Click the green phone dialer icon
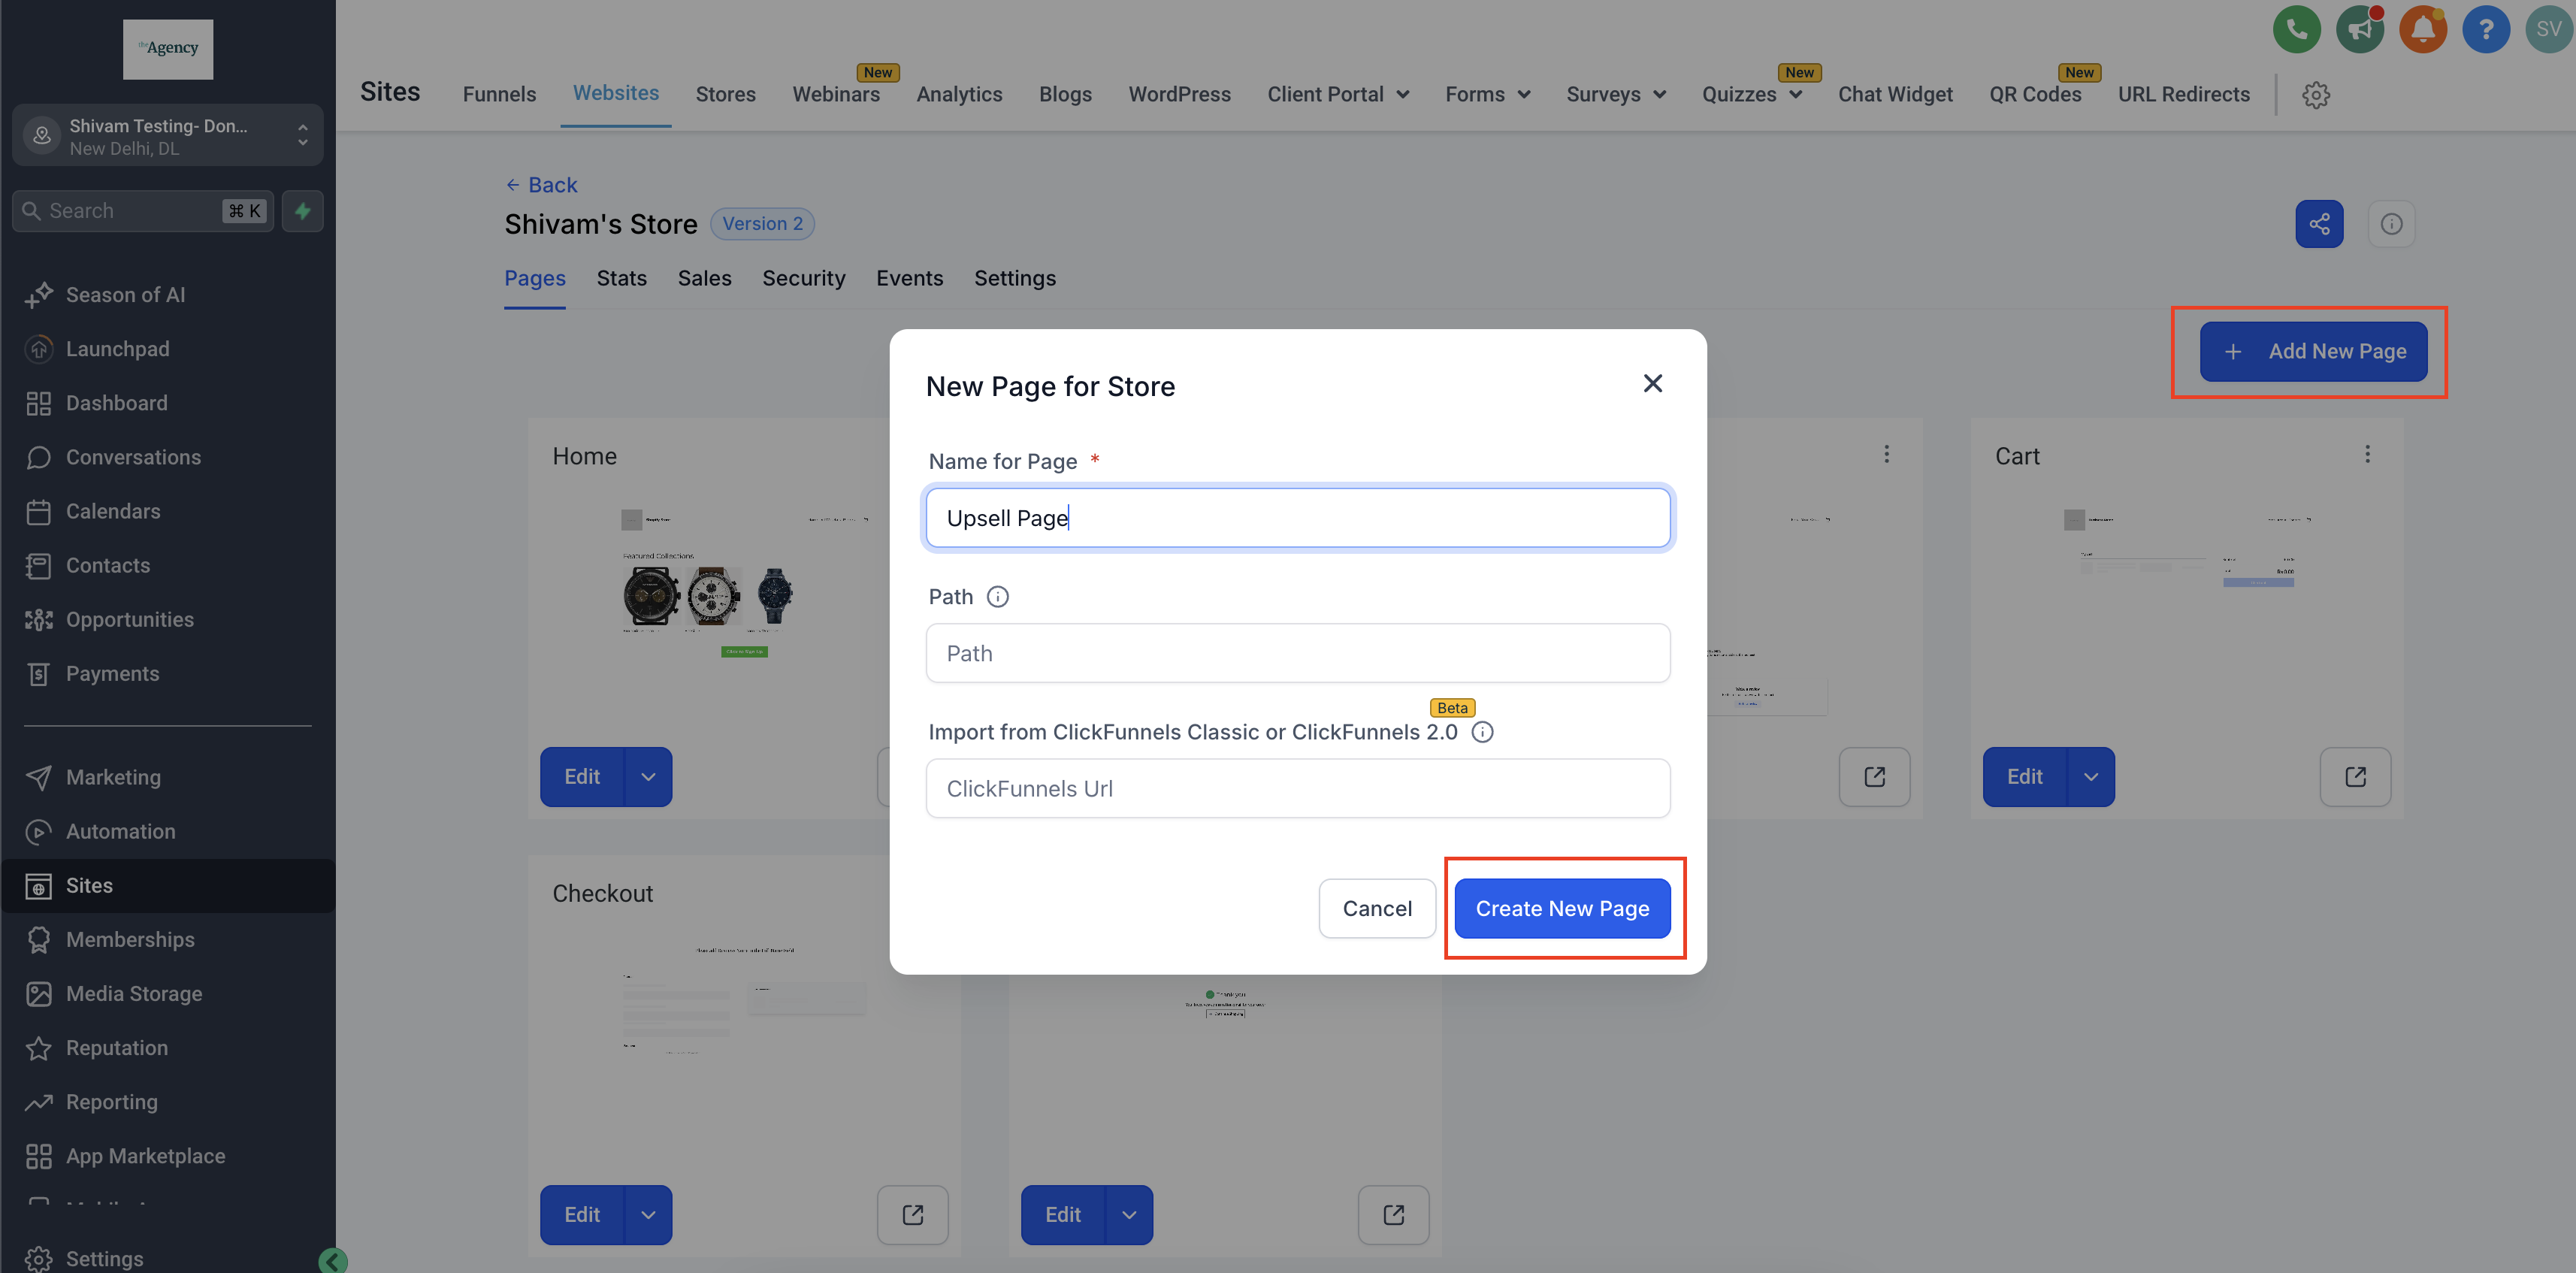Image resolution: width=2576 pixels, height=1273 pixels. (2296, 29)
